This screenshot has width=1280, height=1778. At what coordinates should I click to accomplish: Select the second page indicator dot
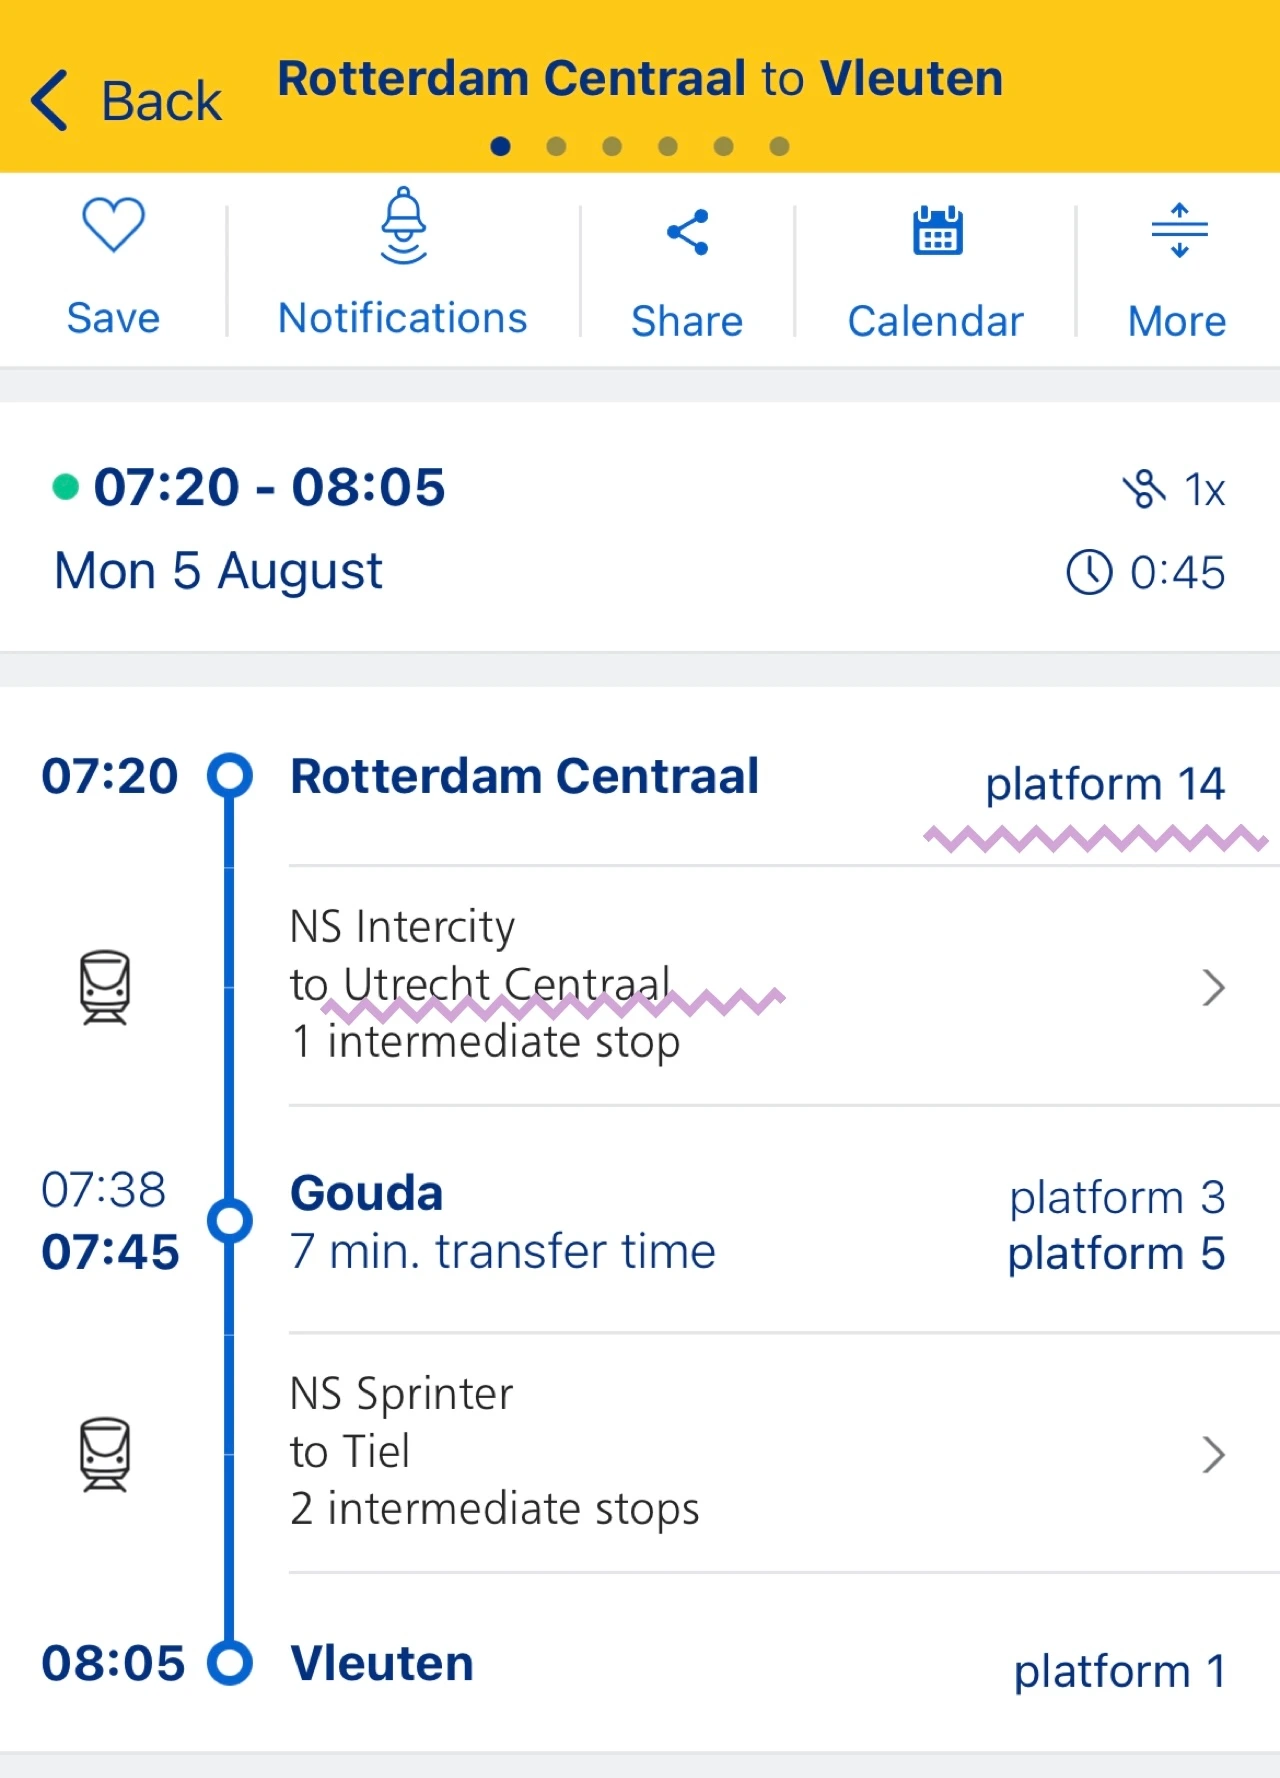click(x=557, y=147)
